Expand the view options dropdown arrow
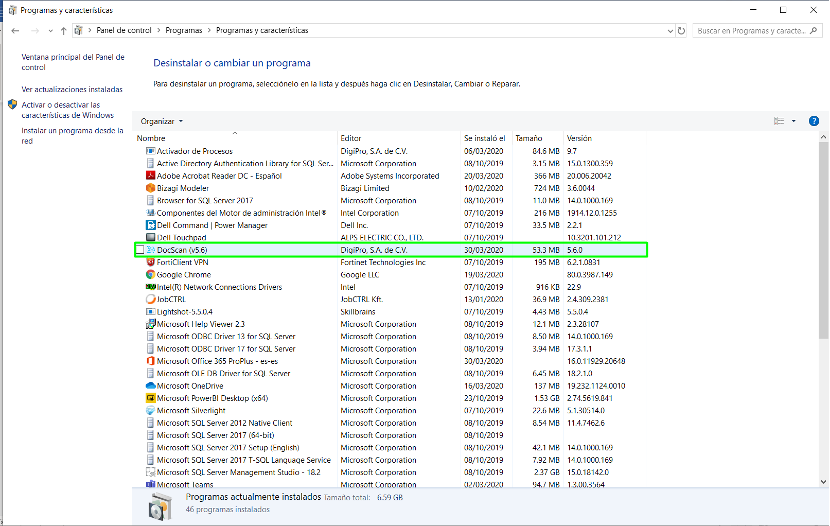The image size is (830, 526). 793,121
